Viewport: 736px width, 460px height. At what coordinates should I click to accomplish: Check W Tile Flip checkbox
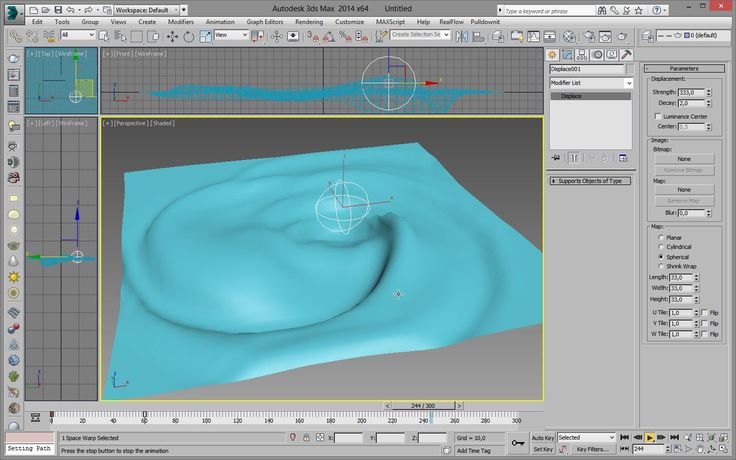tap(704, 334)
